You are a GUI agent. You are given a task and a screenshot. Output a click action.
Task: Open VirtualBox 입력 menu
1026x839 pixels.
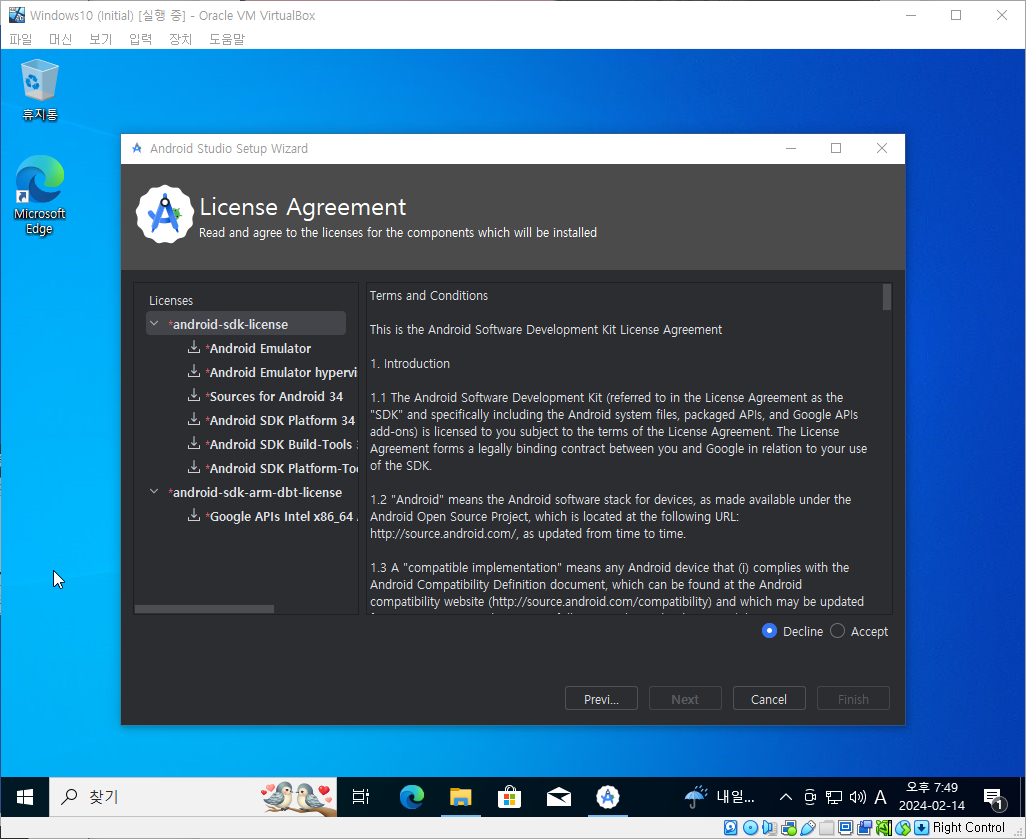click(141, 39)
